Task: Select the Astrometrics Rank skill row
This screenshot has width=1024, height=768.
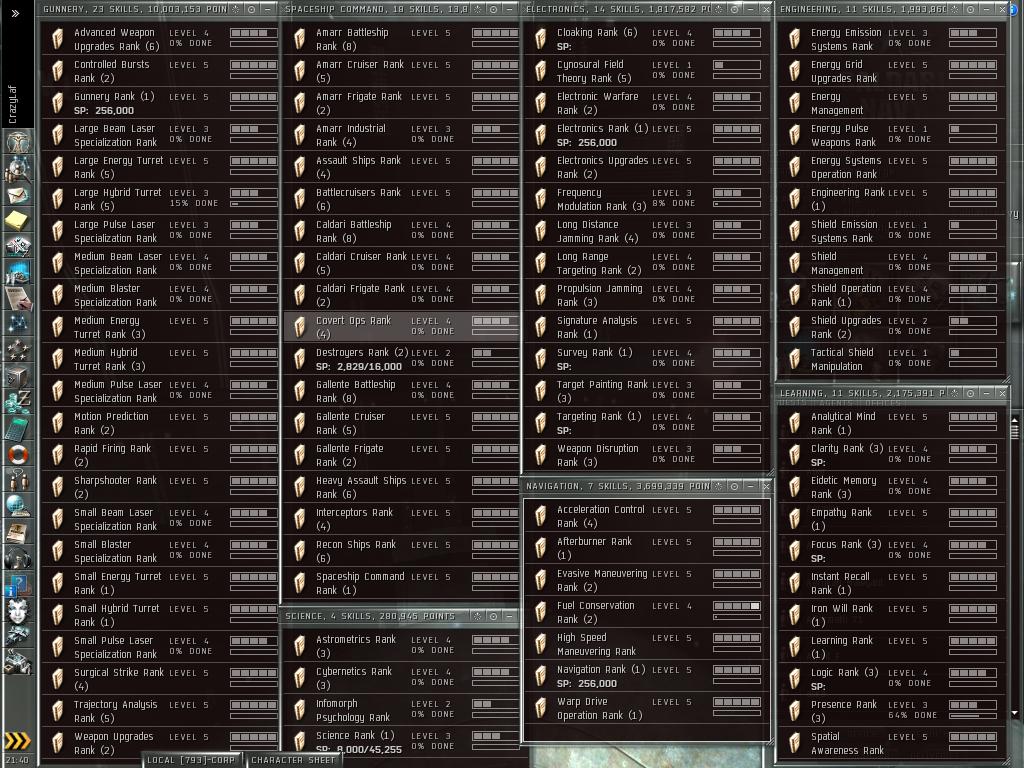Action: tap(402, 647)
